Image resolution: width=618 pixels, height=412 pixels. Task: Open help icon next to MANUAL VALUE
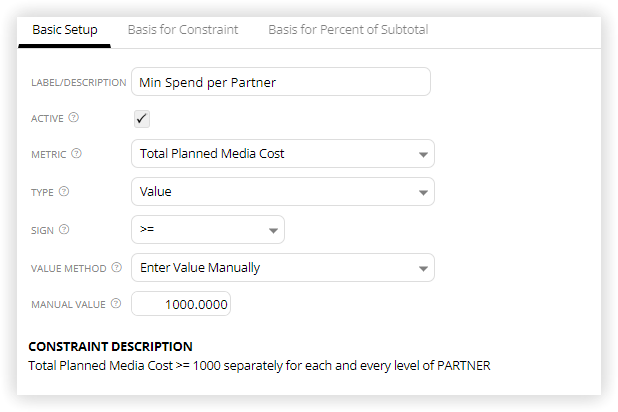point(116,303)
